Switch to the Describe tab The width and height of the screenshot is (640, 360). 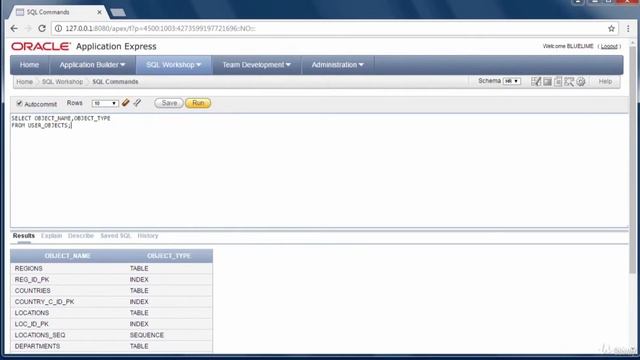coord(81,236)
